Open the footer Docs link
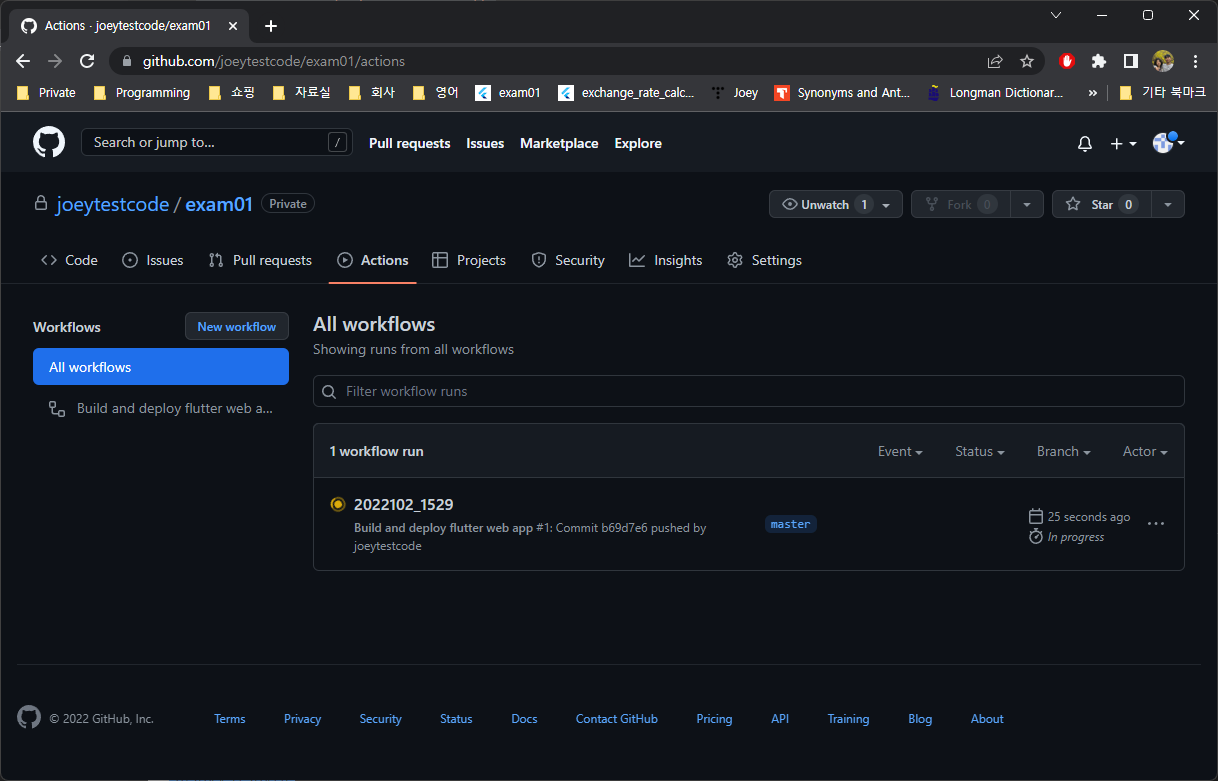Screen dimensions: 1218x781 pyautogui.click(x=524, y=719)
